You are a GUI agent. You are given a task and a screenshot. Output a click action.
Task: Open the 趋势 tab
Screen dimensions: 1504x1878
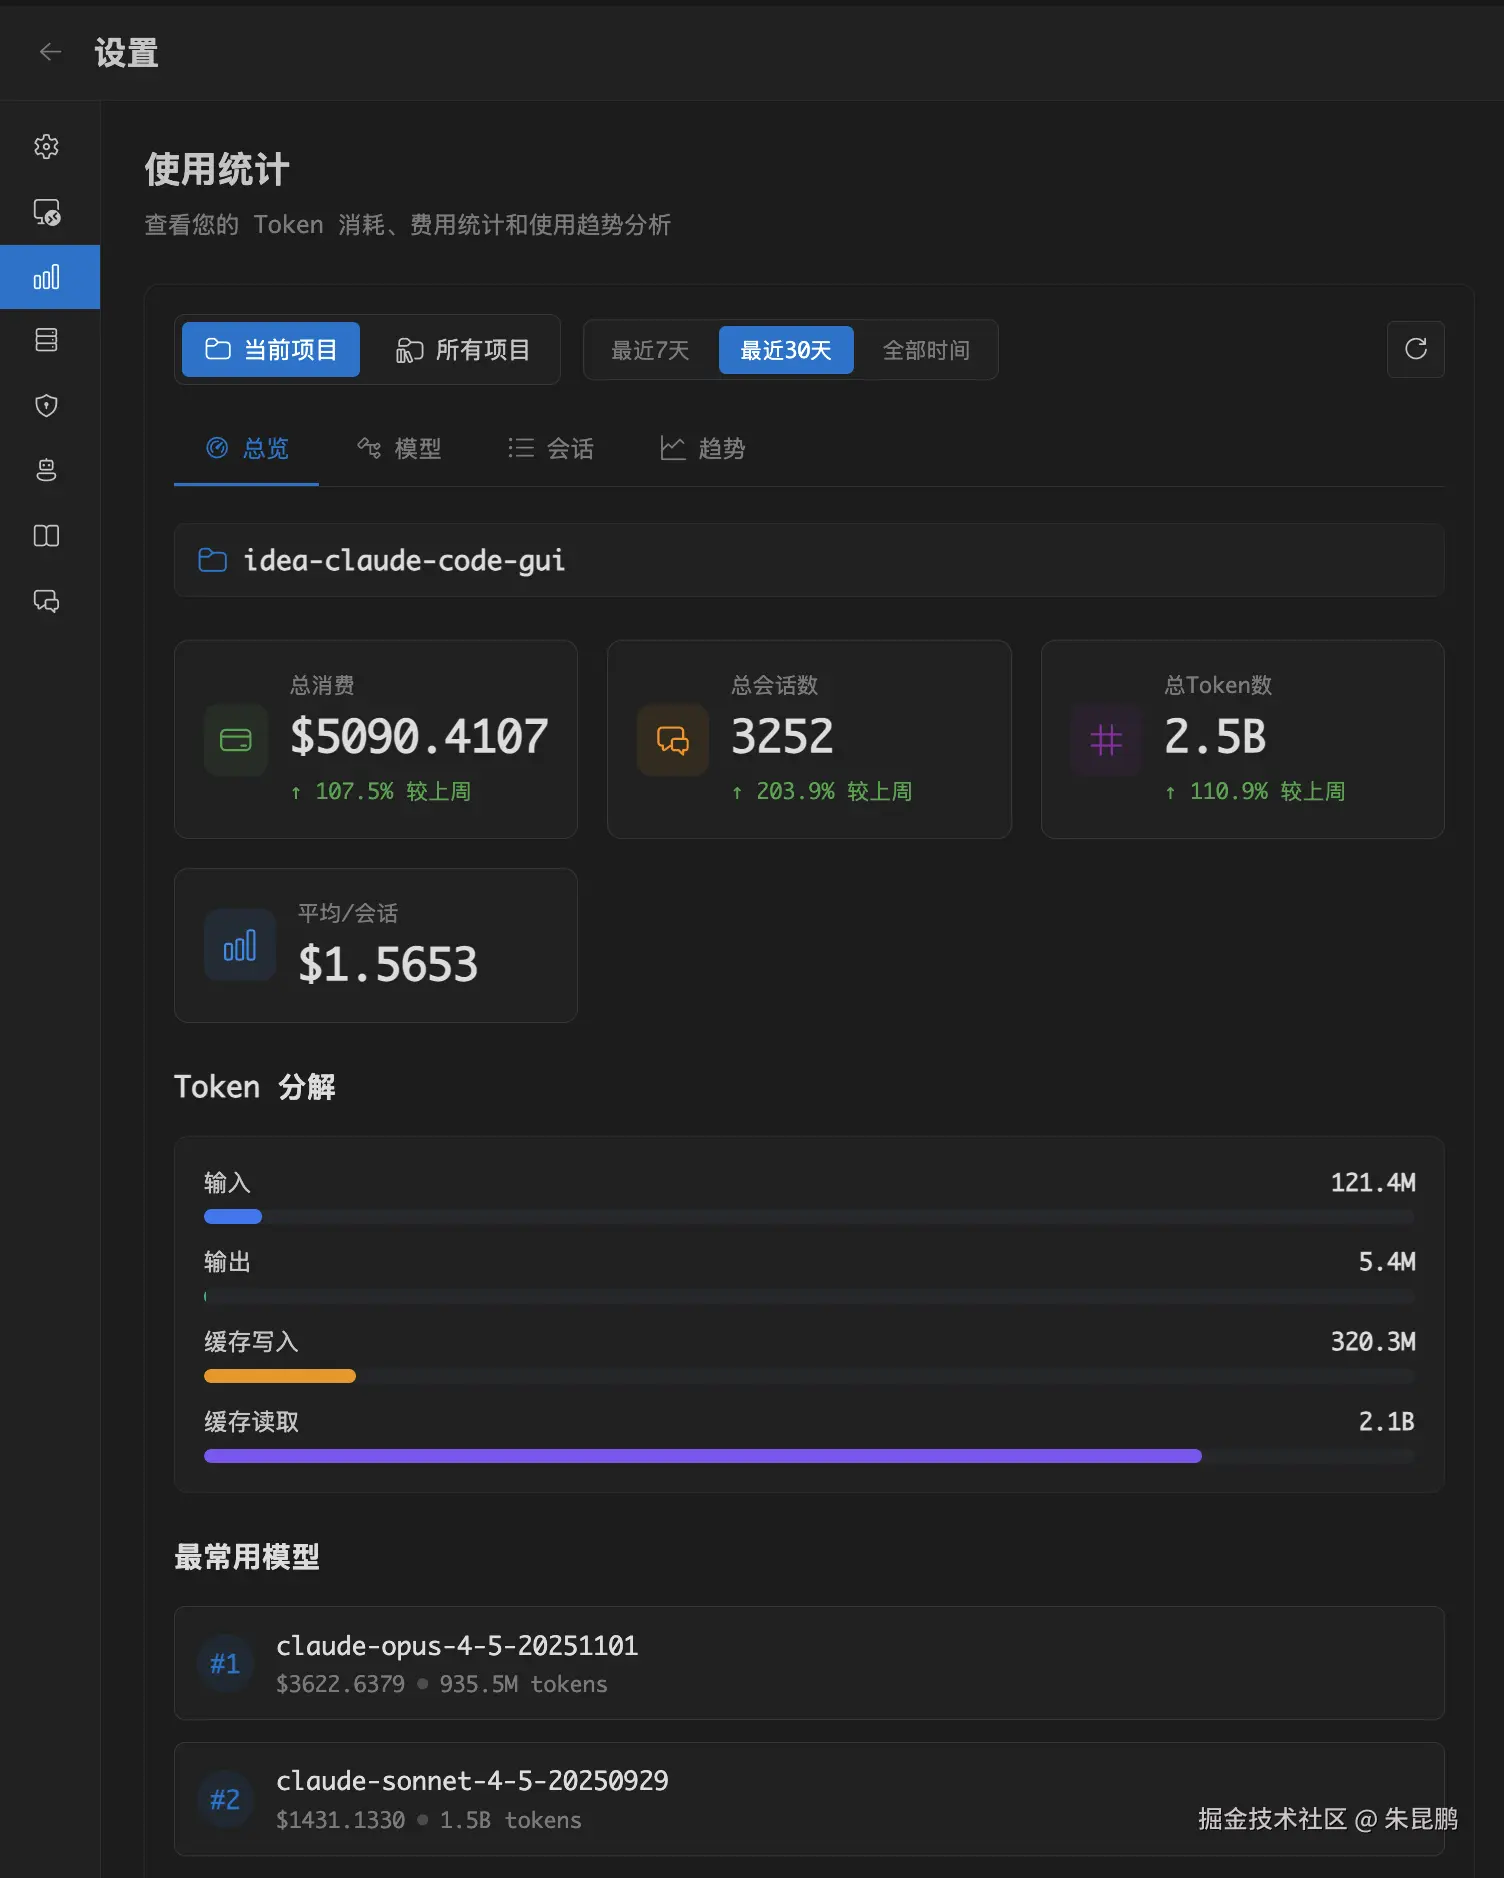pos(703,449)
